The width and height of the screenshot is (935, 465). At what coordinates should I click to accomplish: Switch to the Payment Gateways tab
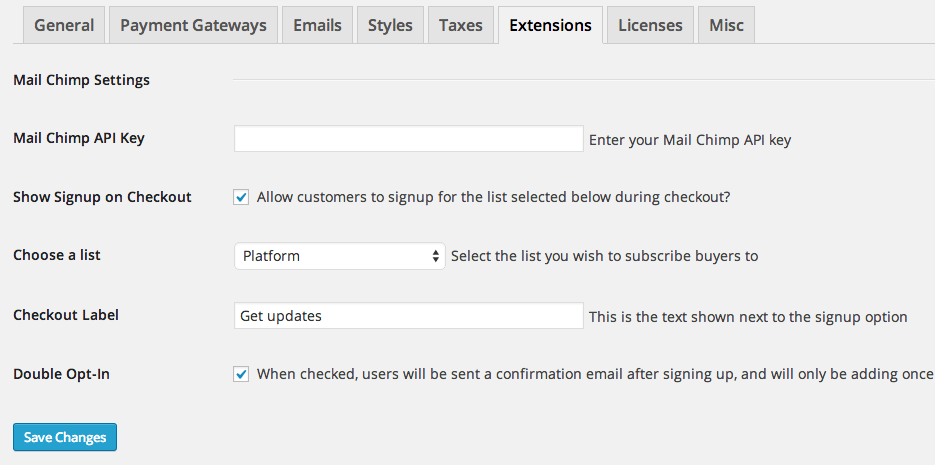click(x=193, y=25)
